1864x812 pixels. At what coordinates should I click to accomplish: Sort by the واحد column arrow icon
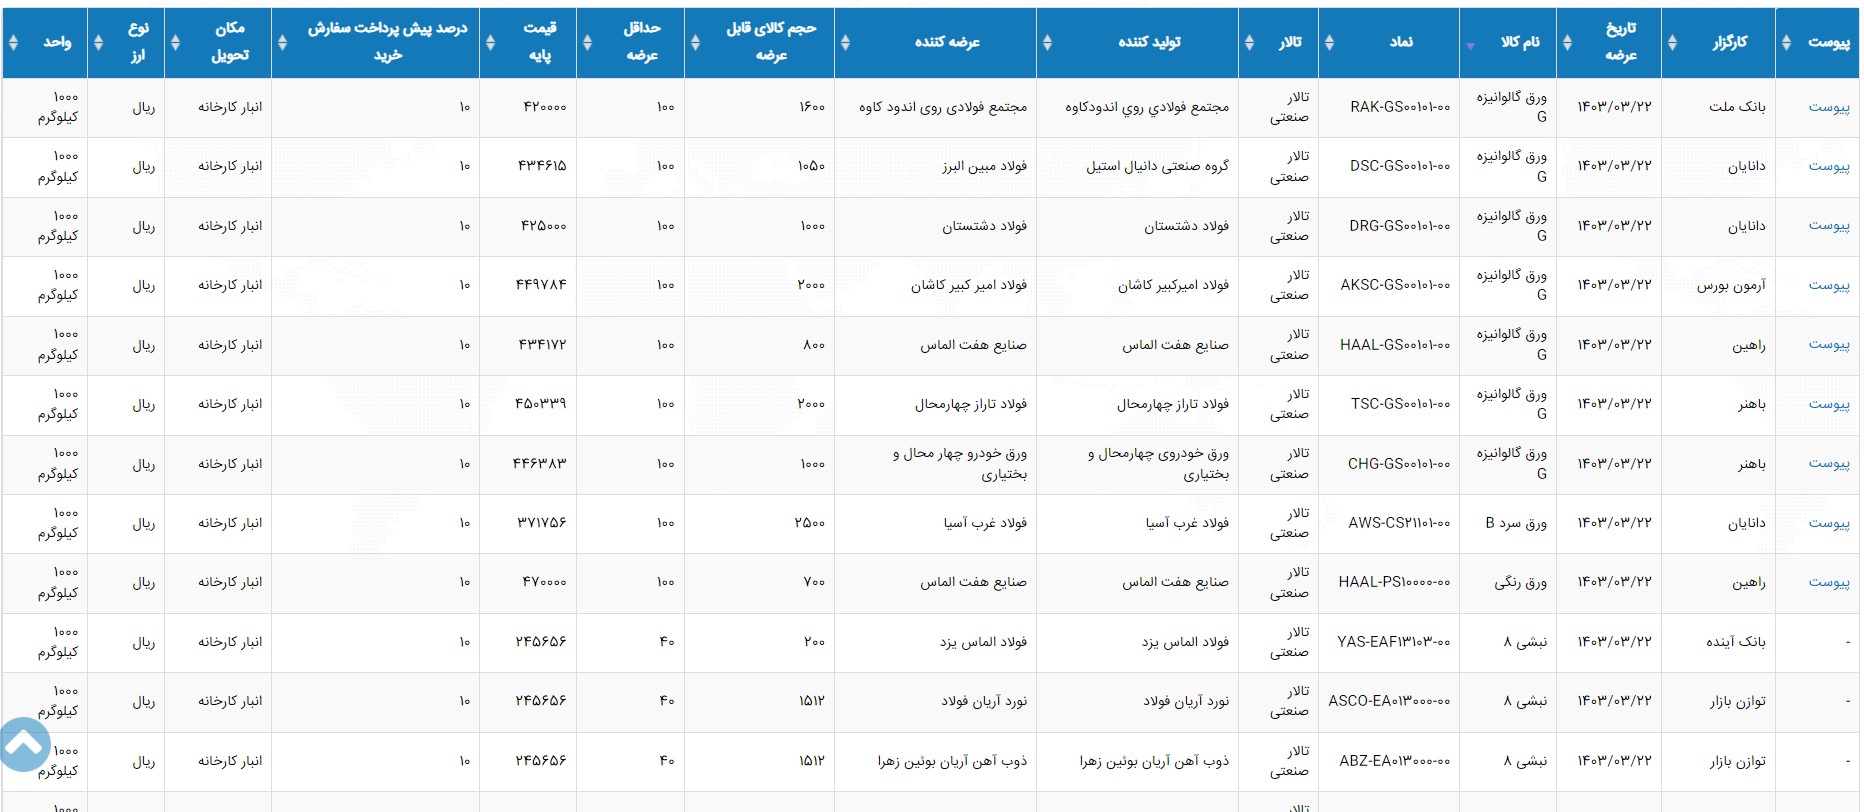coord(13,42)
